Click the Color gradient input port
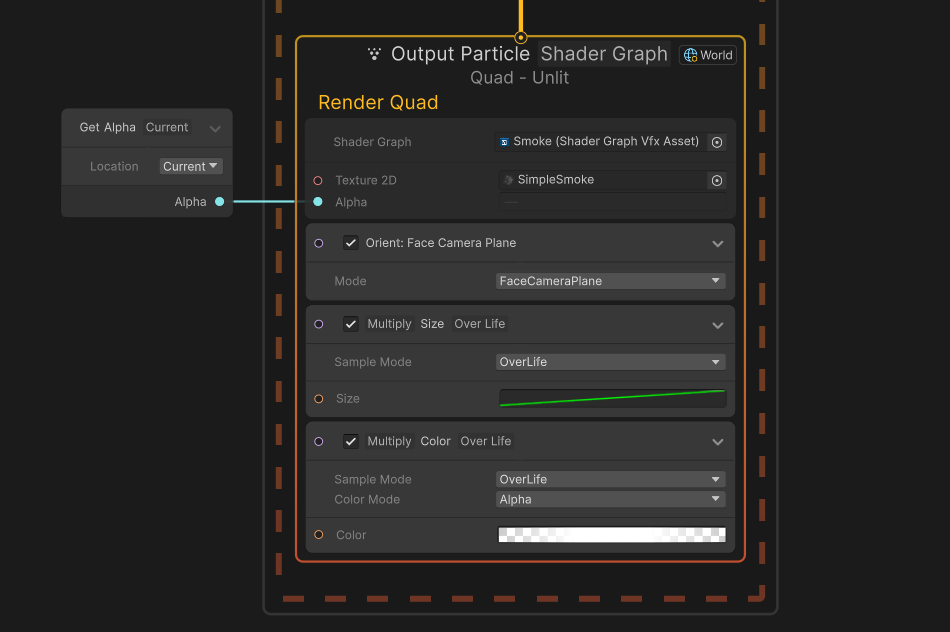 (x=318, y=535)
